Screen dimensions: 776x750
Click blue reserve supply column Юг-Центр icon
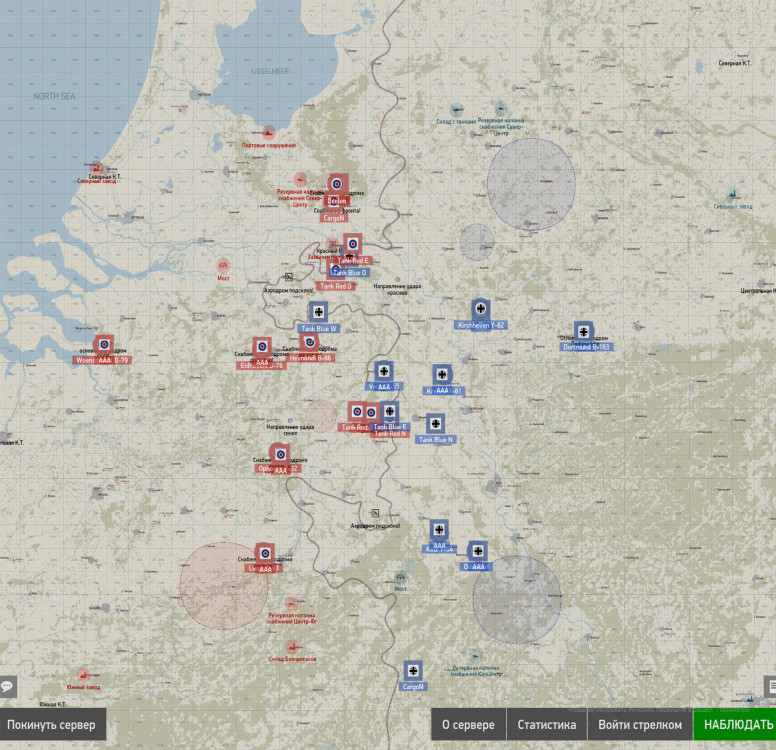coord(475,657)
